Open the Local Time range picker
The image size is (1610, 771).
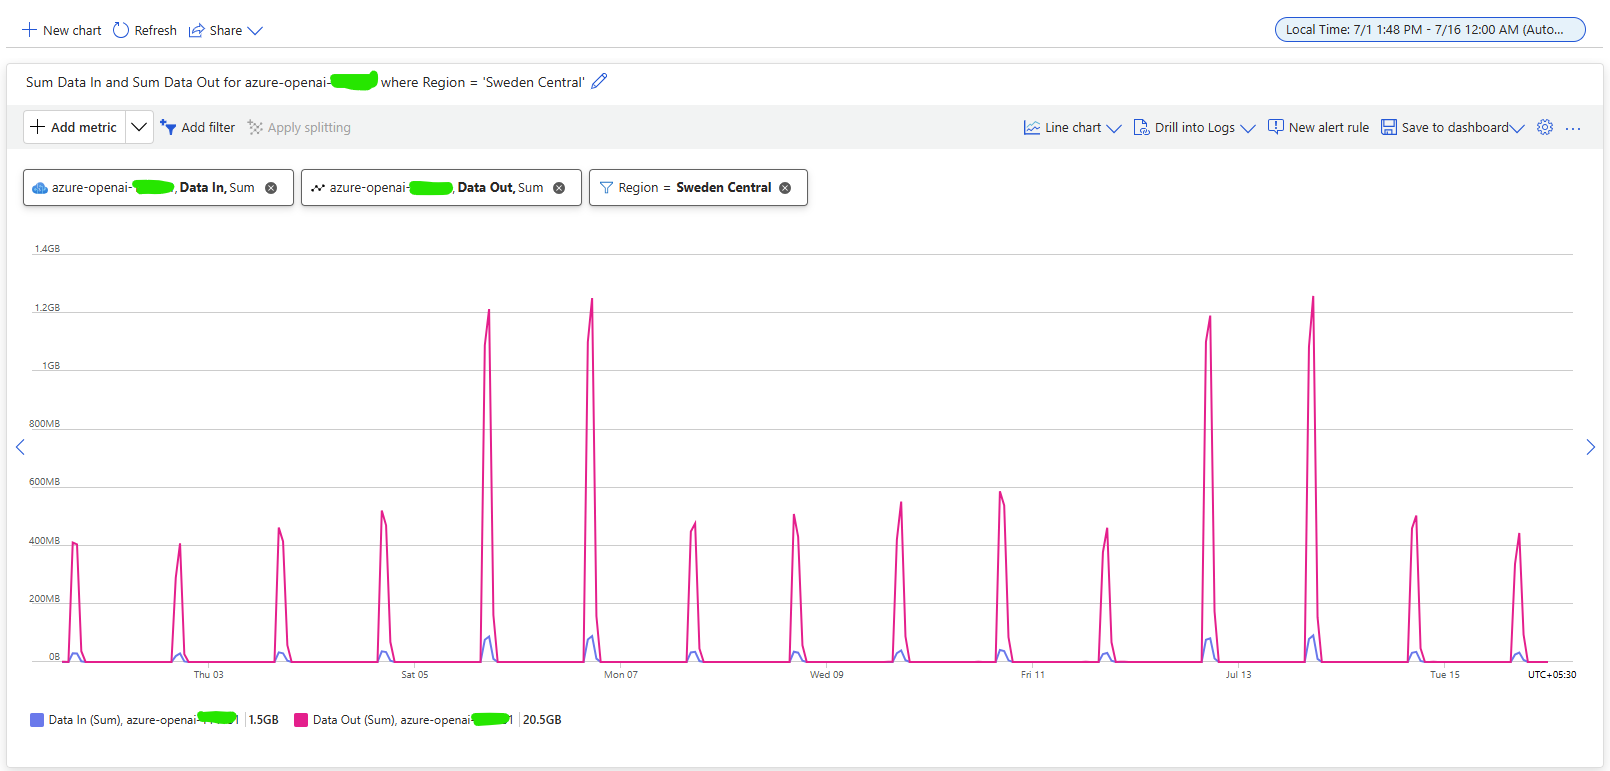click(x=1430, y=29)
